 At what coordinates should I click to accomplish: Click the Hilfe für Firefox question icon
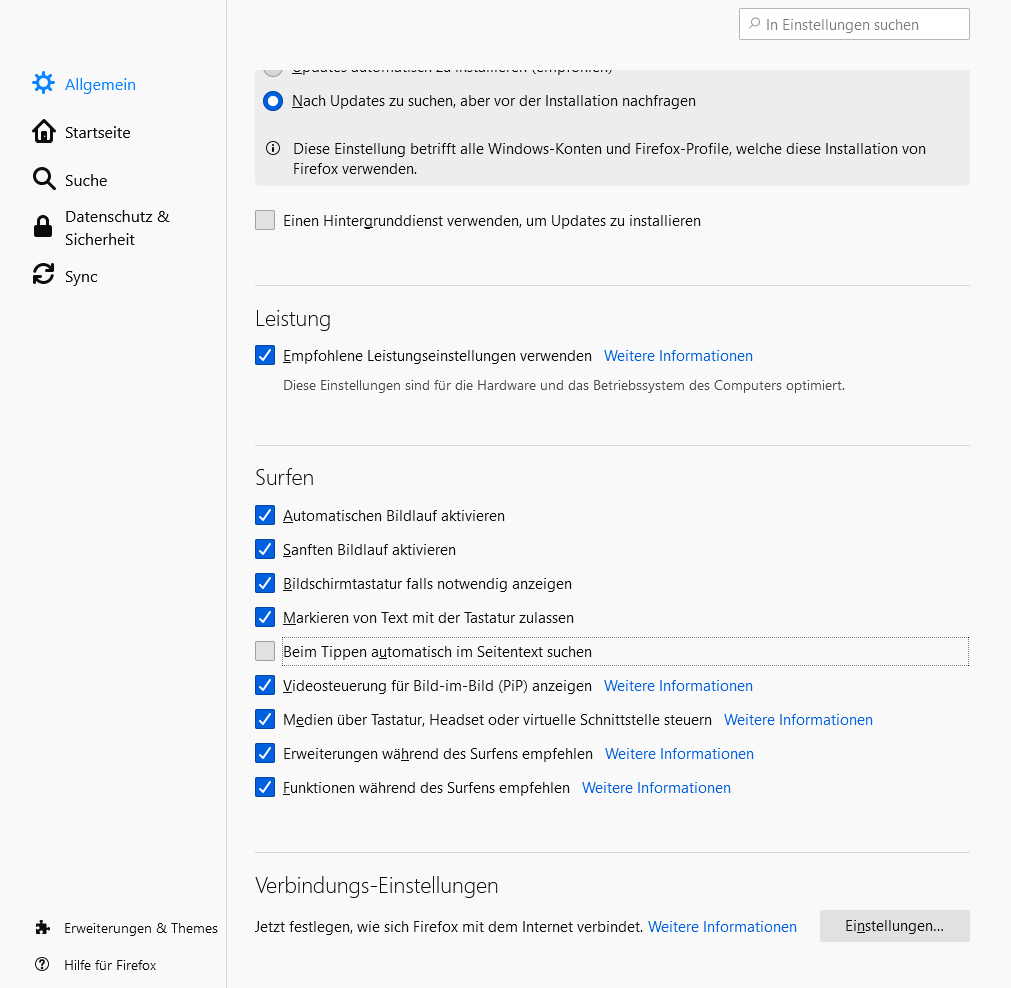point(42,965)
